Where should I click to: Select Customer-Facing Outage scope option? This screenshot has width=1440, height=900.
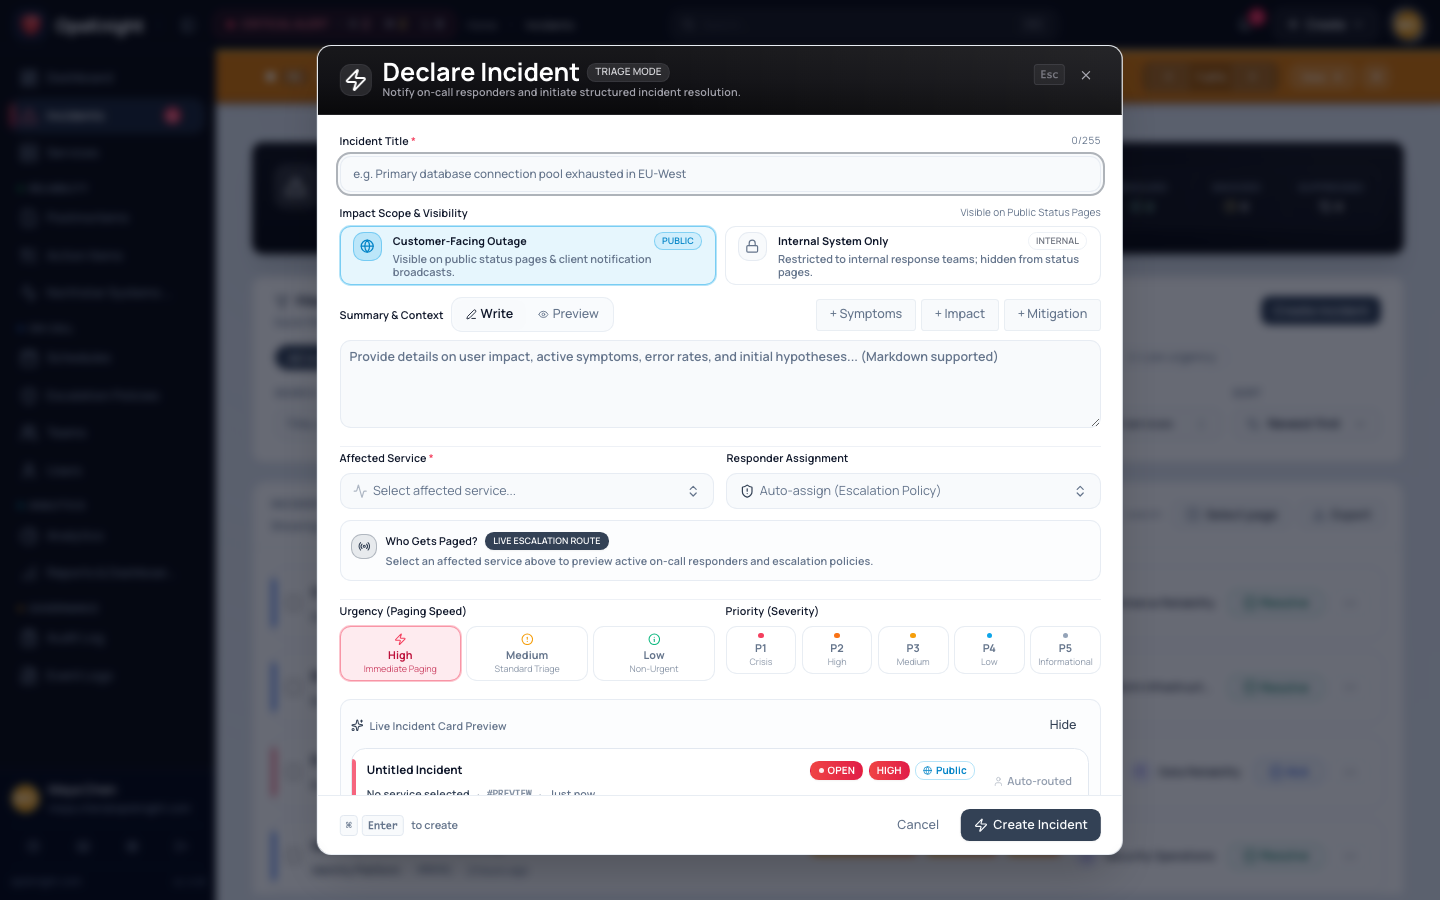click(x=528, y=256)
